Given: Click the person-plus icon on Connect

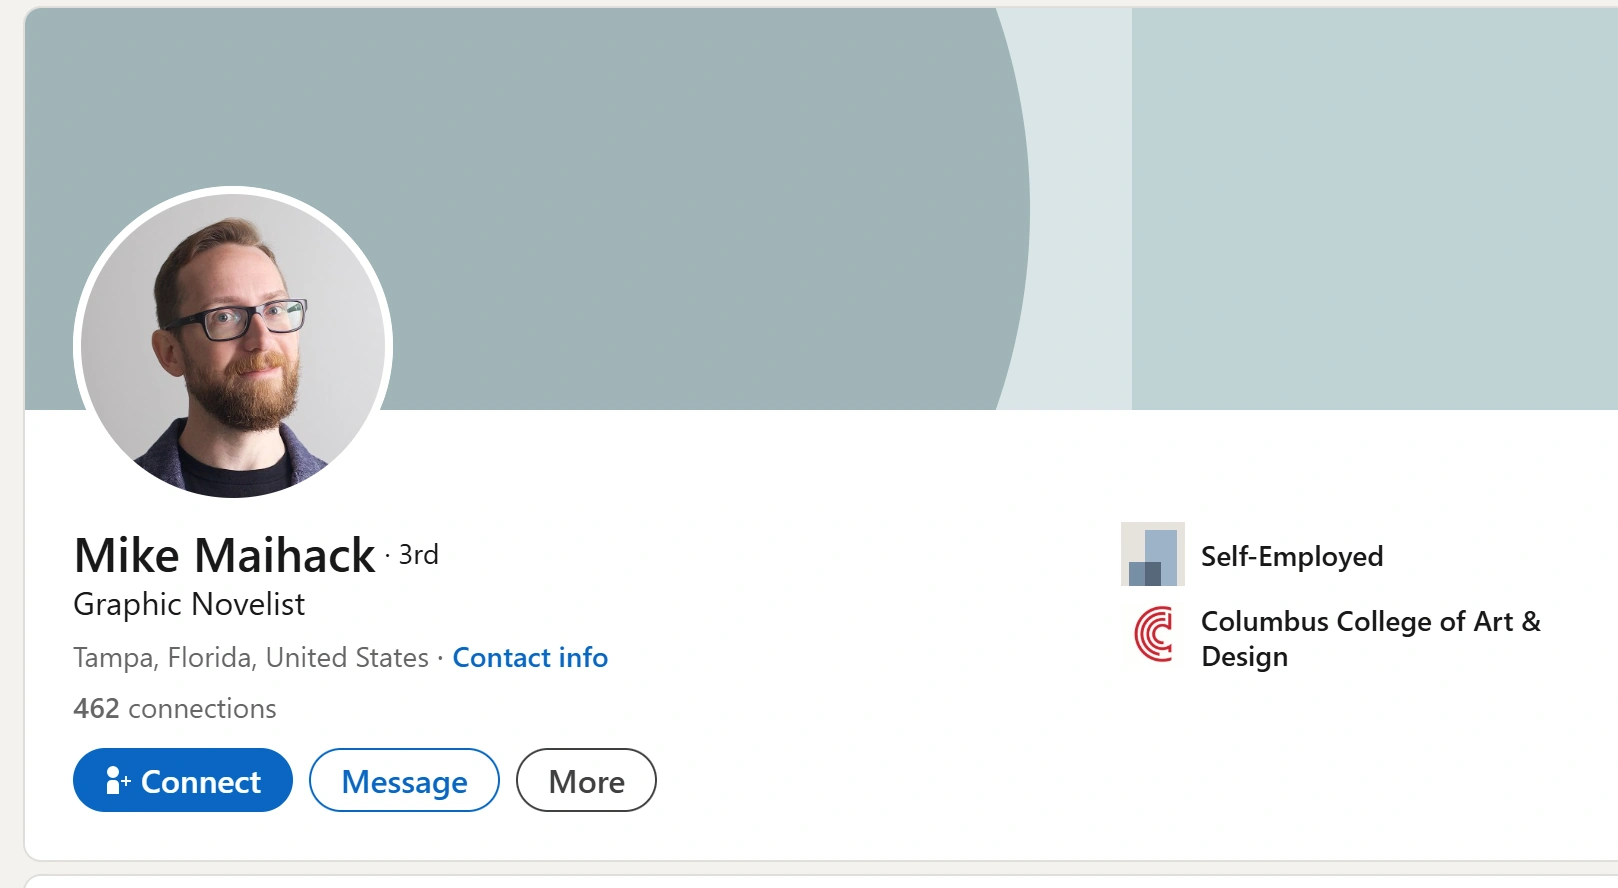Looking at the screenshot, I should (x=117, y=780).
